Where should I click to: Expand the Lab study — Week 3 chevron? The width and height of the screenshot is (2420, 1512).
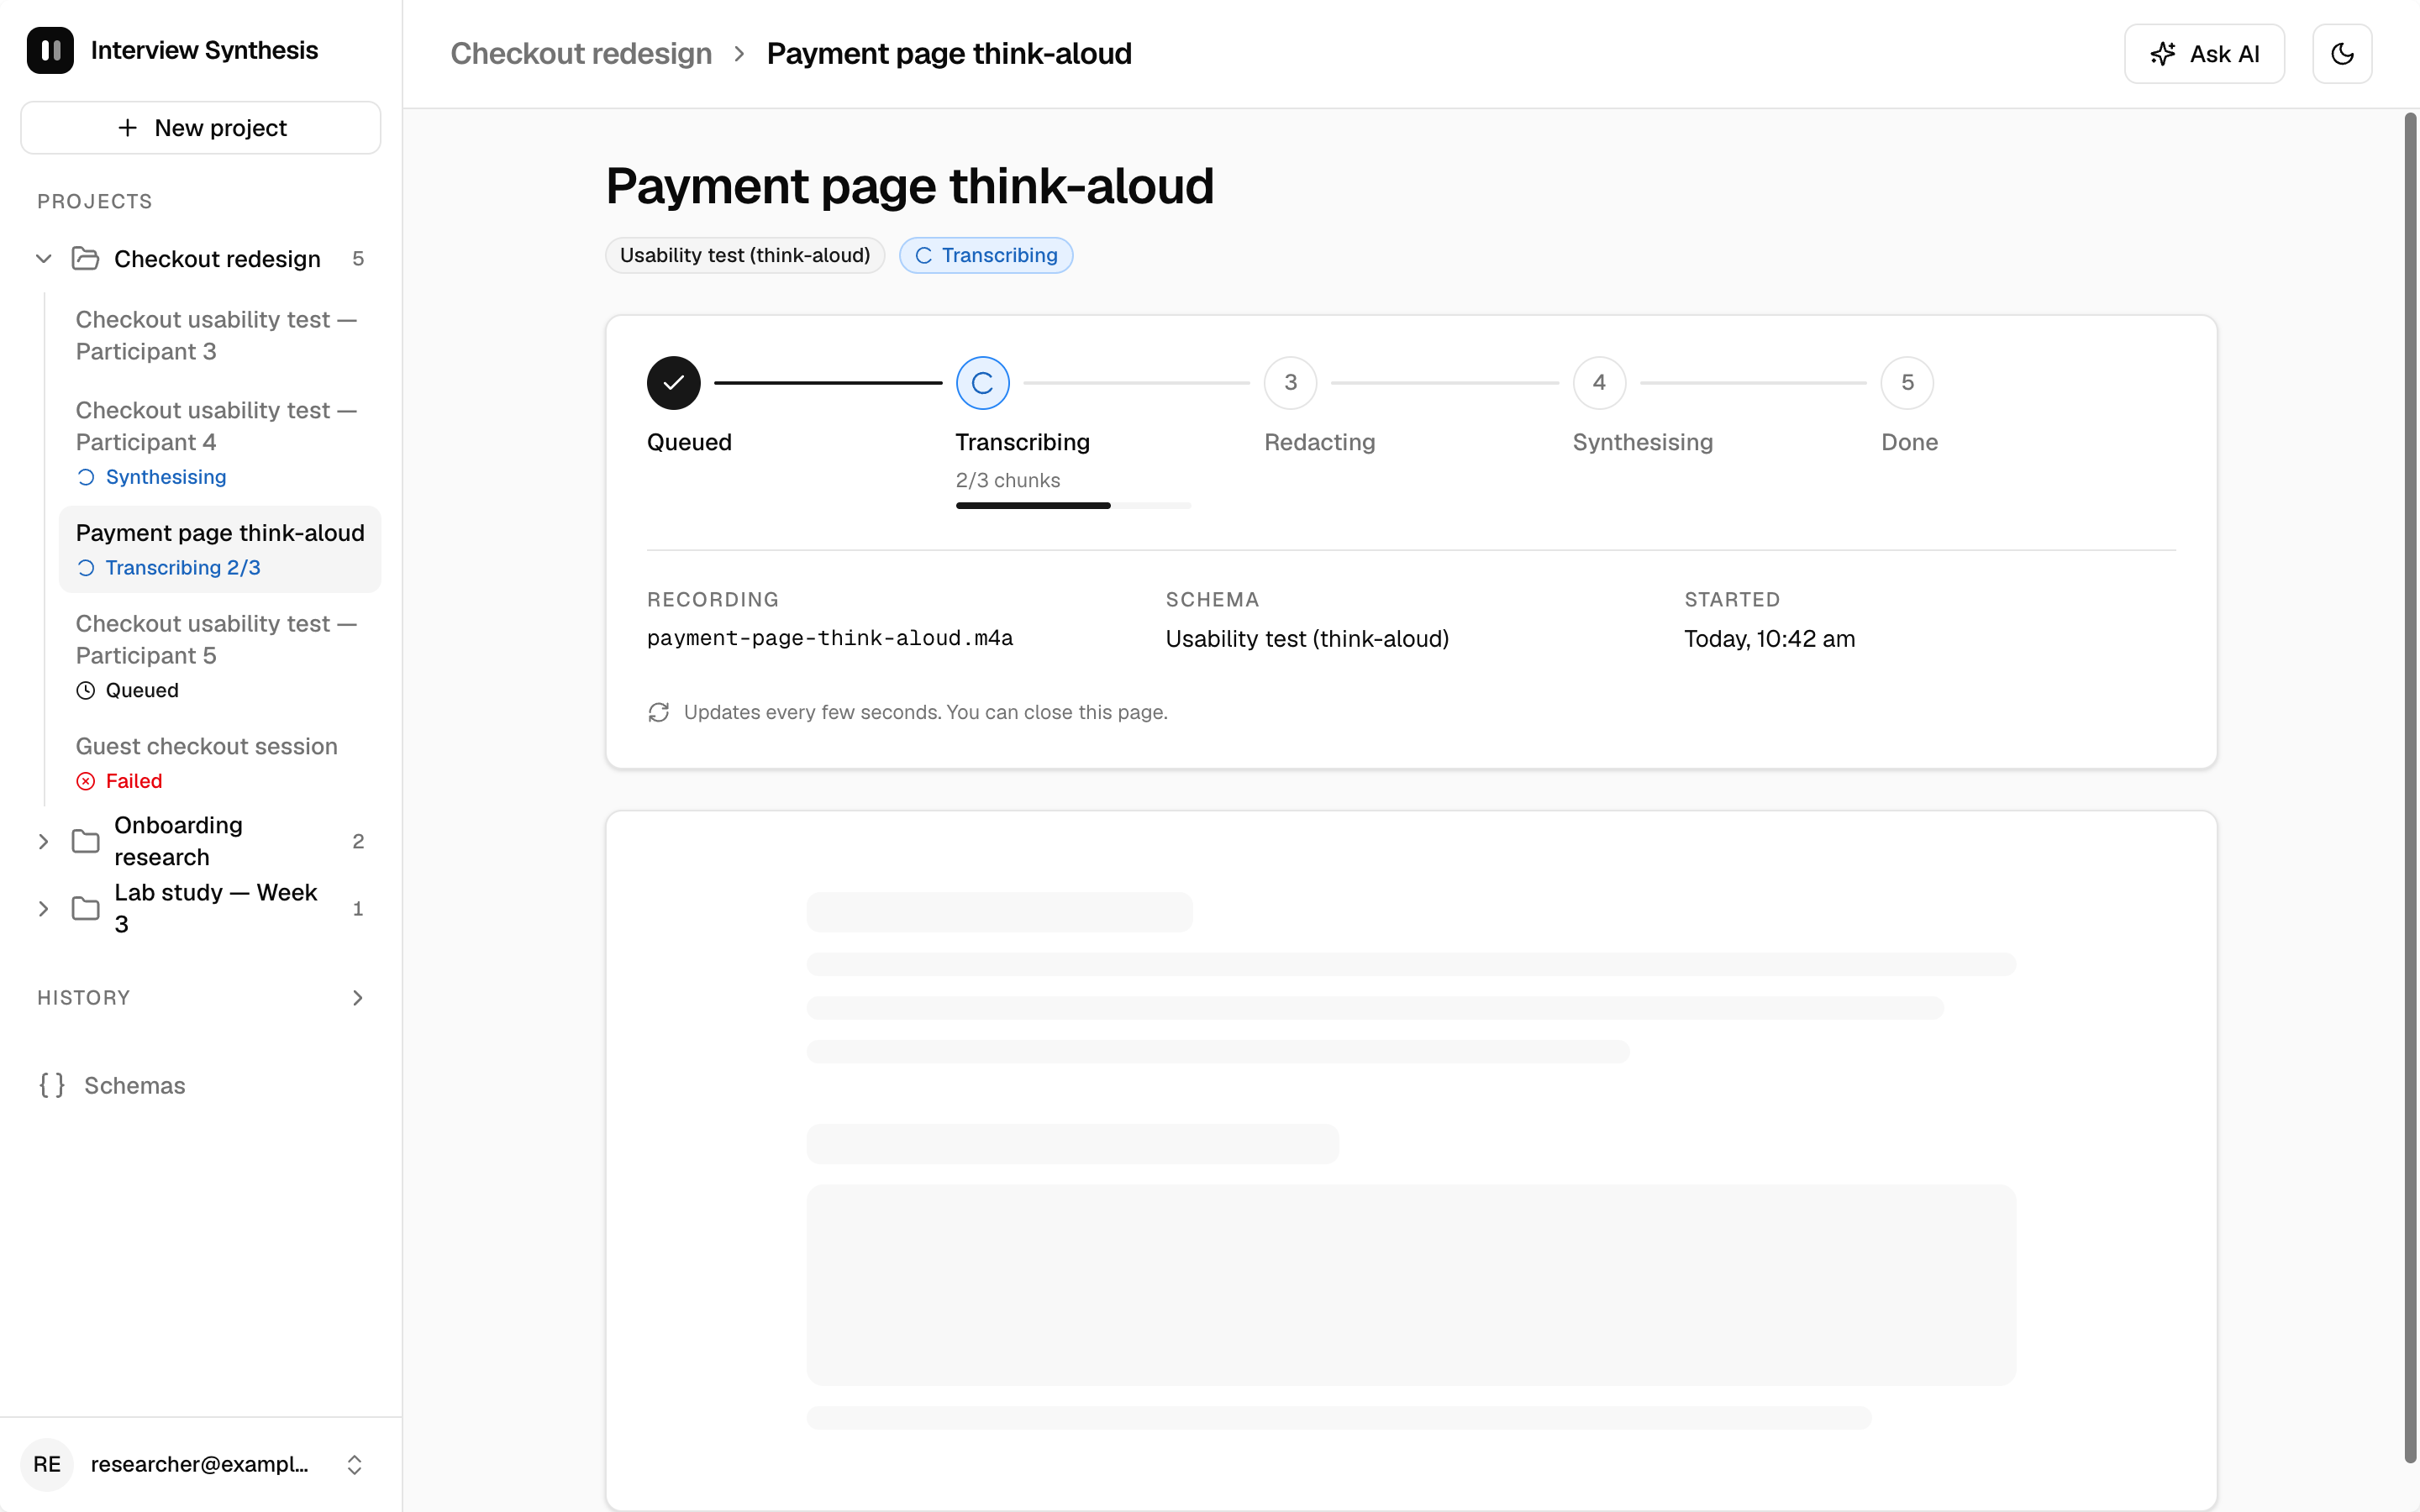[43, 908]
